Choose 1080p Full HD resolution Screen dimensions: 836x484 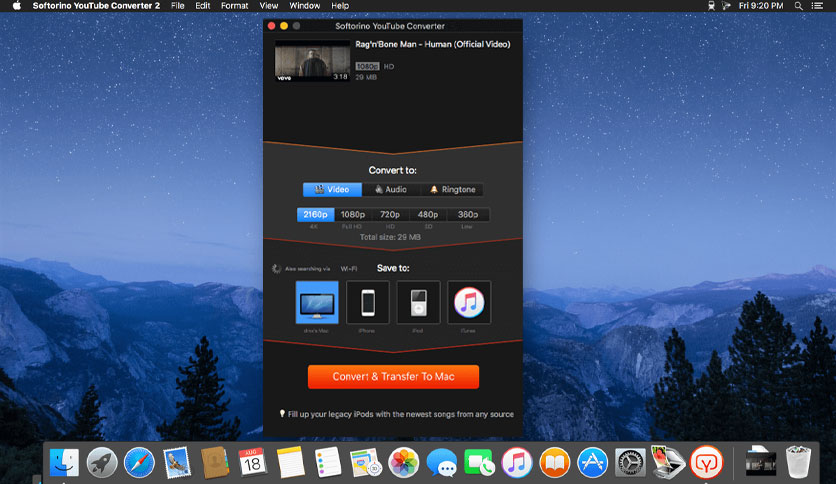pos(352,214)
